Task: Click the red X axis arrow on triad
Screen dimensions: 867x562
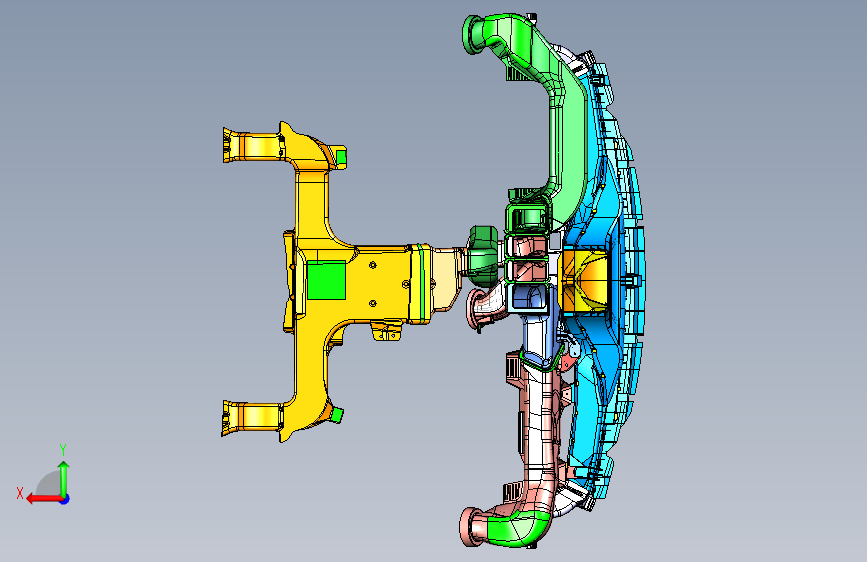Action: coord(43,499)
